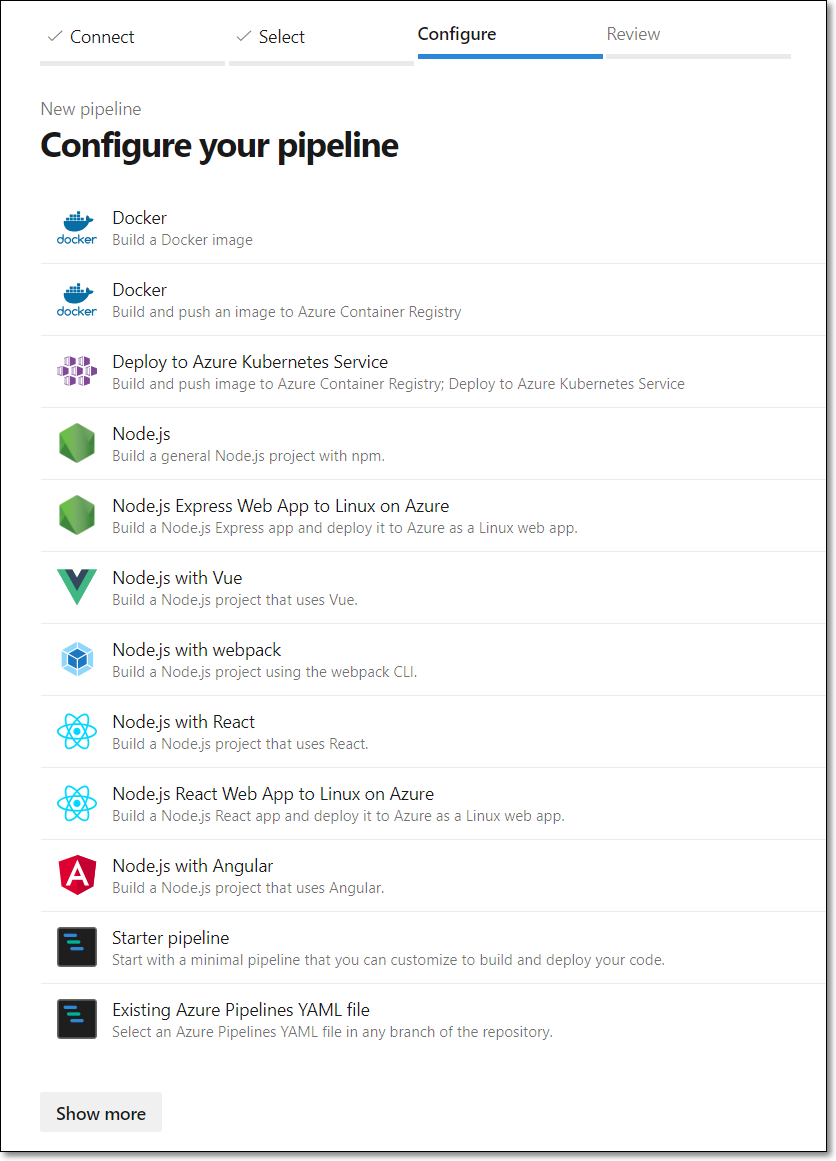
Task: Click 'Build and push an image to Azure Container Registry'
Action: coord(287,312)
